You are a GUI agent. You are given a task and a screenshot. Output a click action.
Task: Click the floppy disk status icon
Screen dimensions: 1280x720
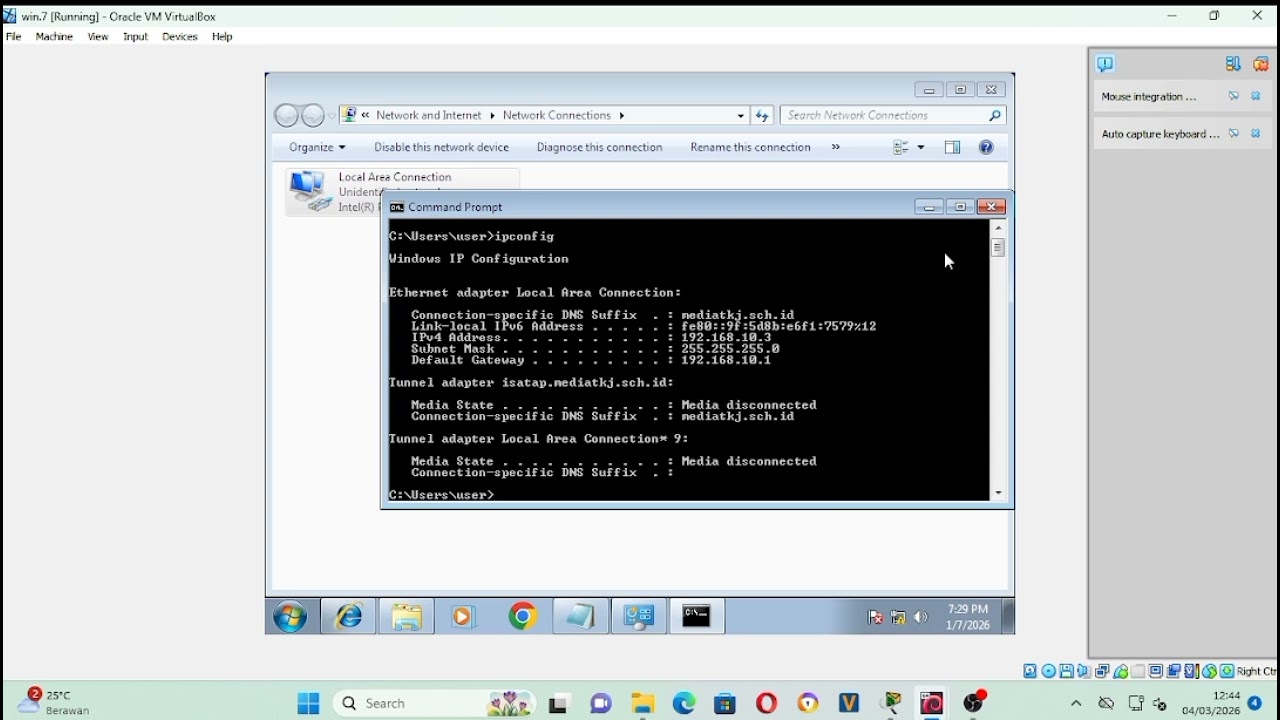pyautogui.click(x=1067, y=671)
